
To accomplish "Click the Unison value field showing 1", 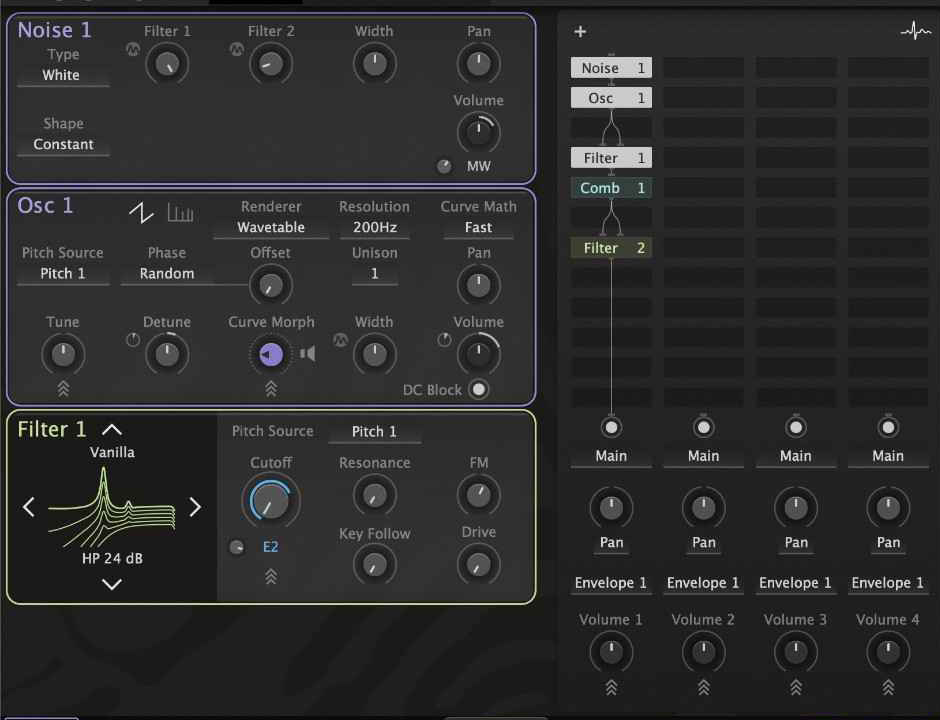I will (x=375, y=274).
